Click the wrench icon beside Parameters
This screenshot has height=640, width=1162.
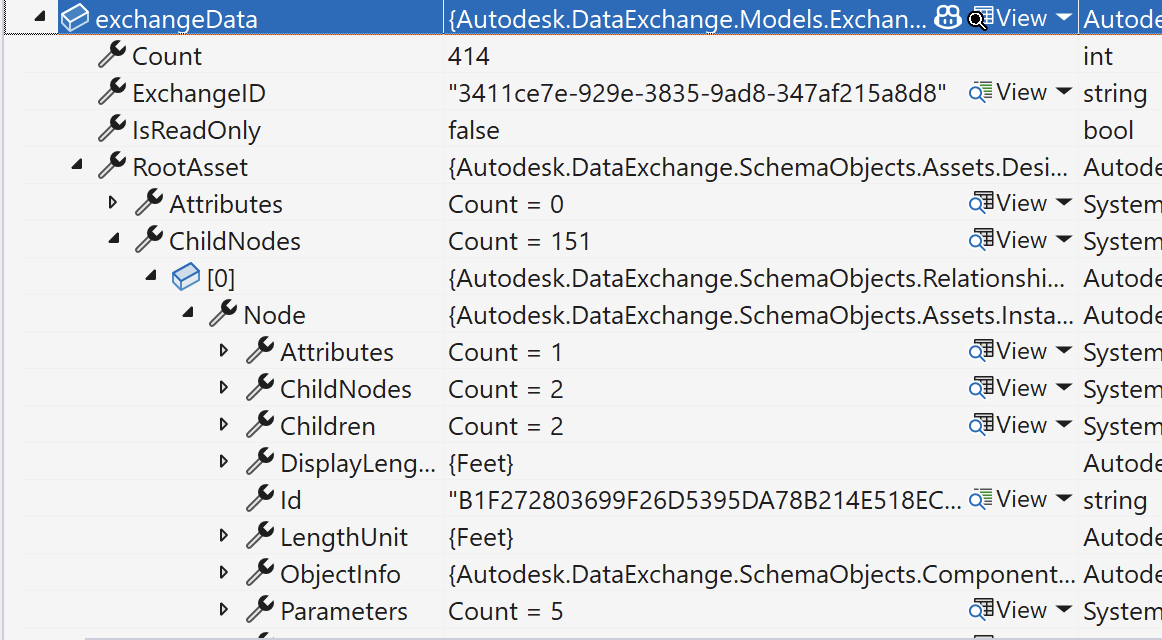pos(260,610)
